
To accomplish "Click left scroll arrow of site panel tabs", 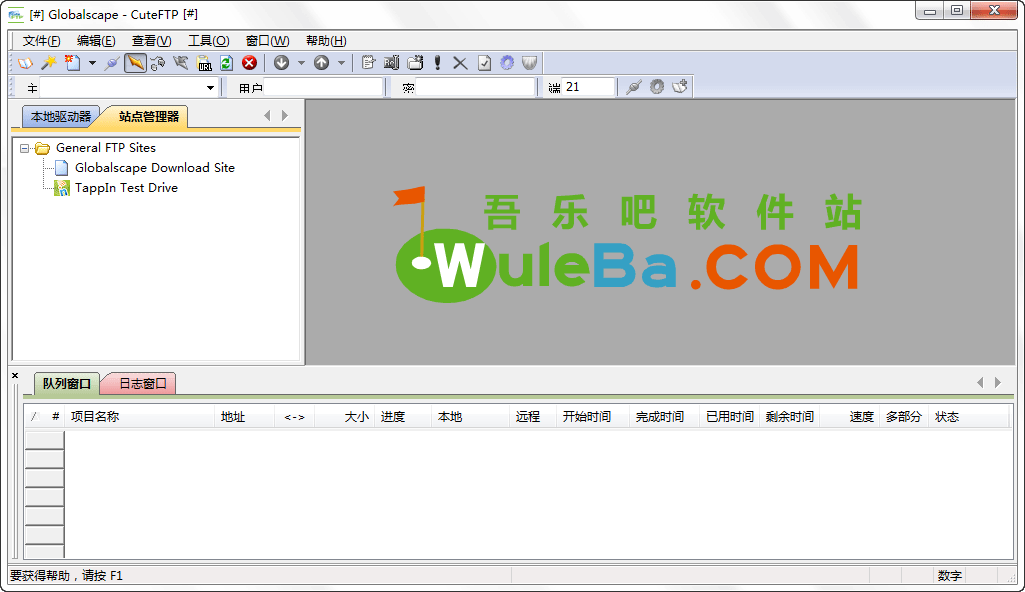I will (x=267, y=116).
